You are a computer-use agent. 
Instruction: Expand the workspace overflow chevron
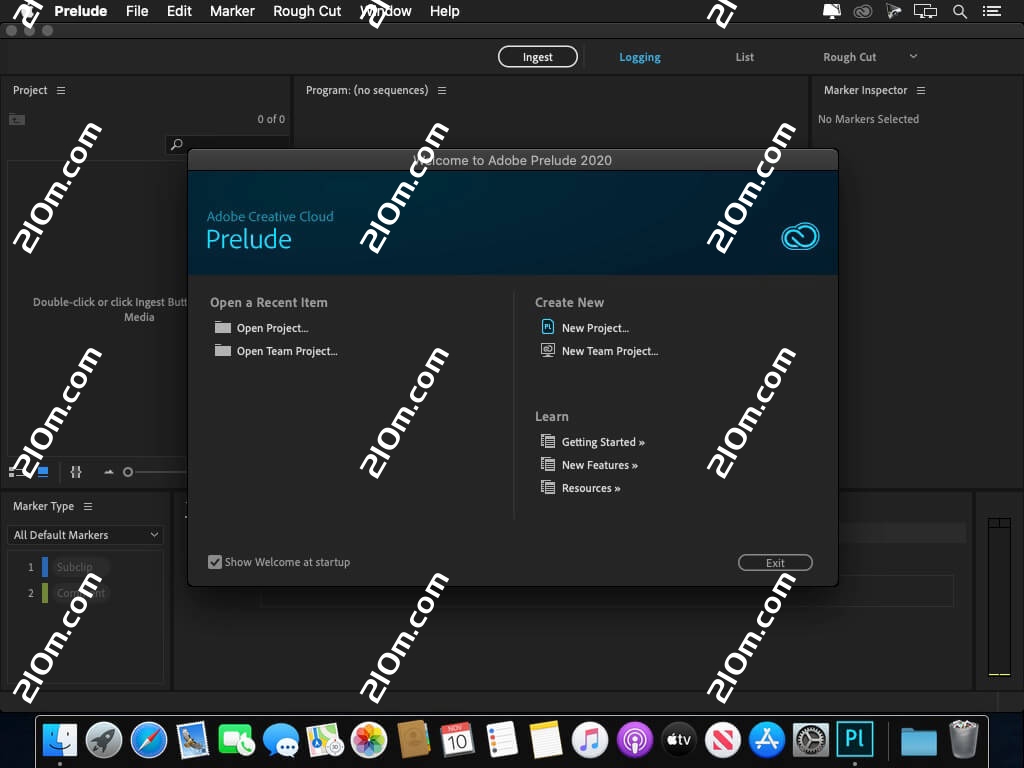tap(913, 56)
